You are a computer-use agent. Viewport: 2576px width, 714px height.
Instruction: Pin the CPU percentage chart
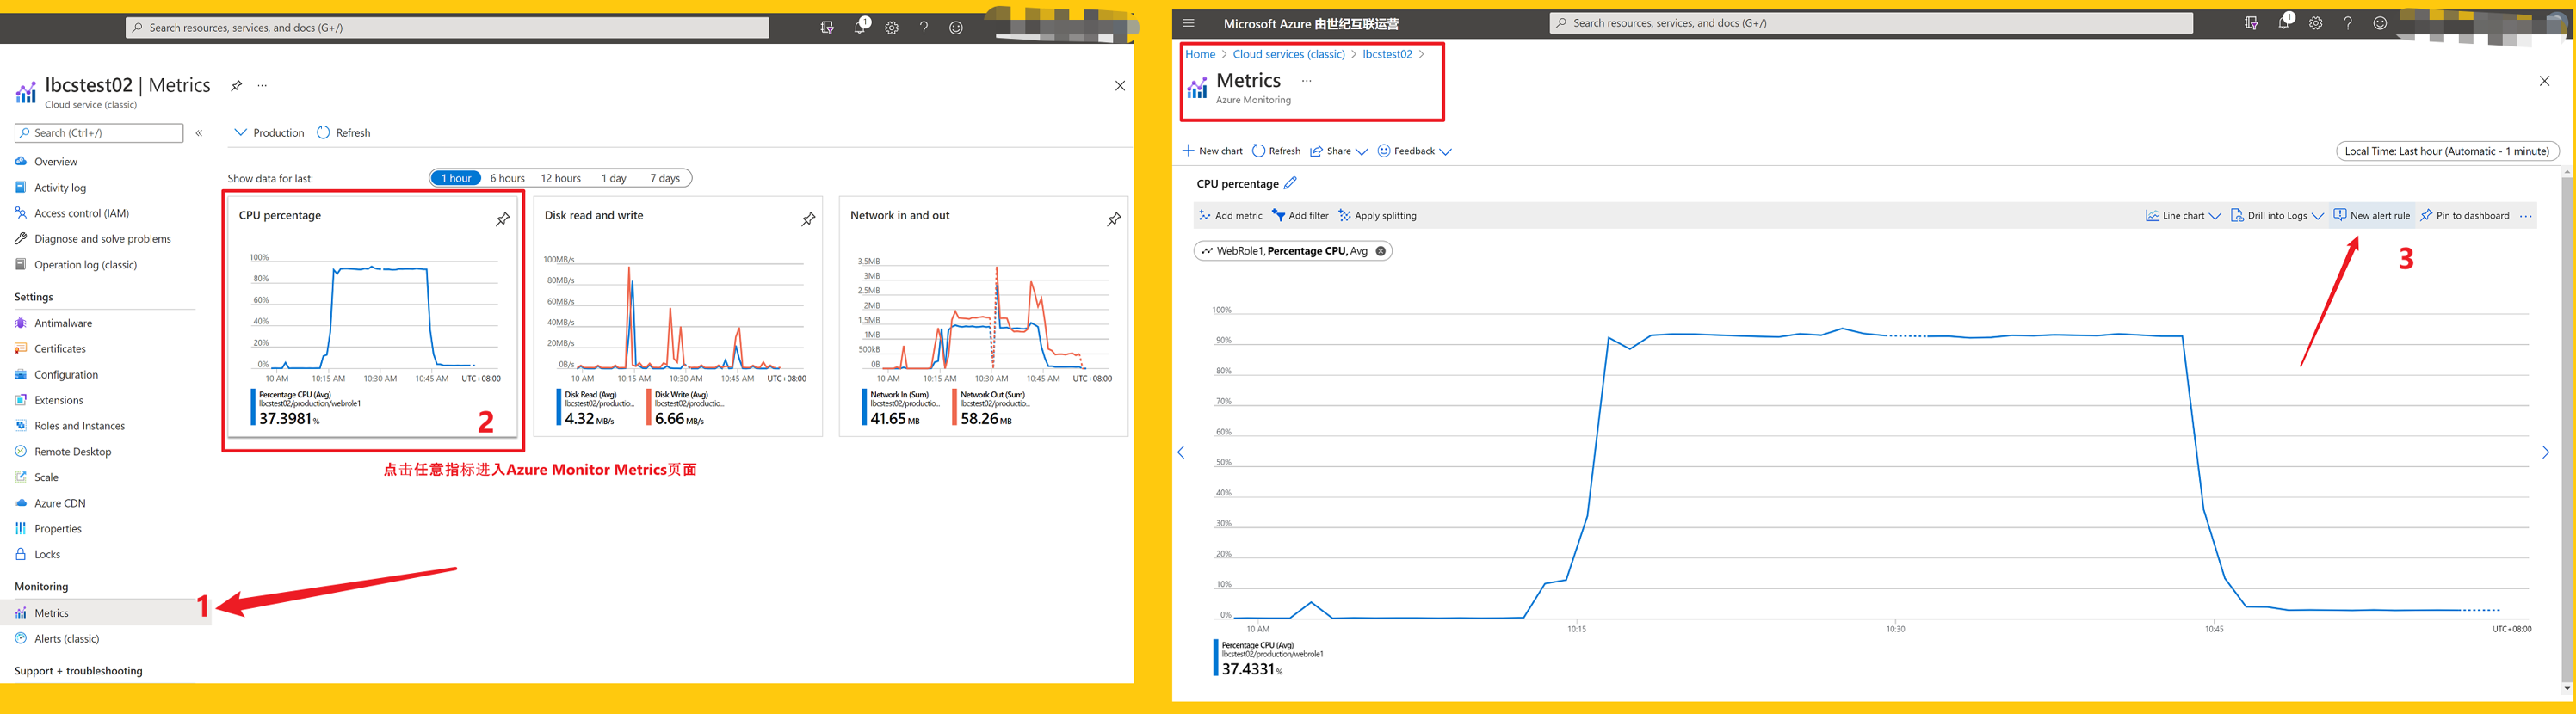[503, 219]
